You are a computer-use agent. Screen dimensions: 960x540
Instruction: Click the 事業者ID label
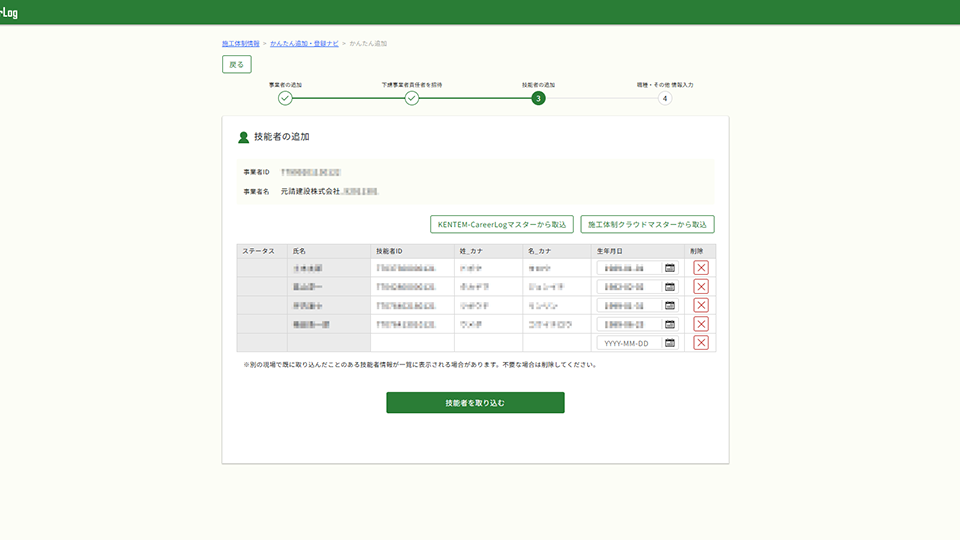coord(256,172)
